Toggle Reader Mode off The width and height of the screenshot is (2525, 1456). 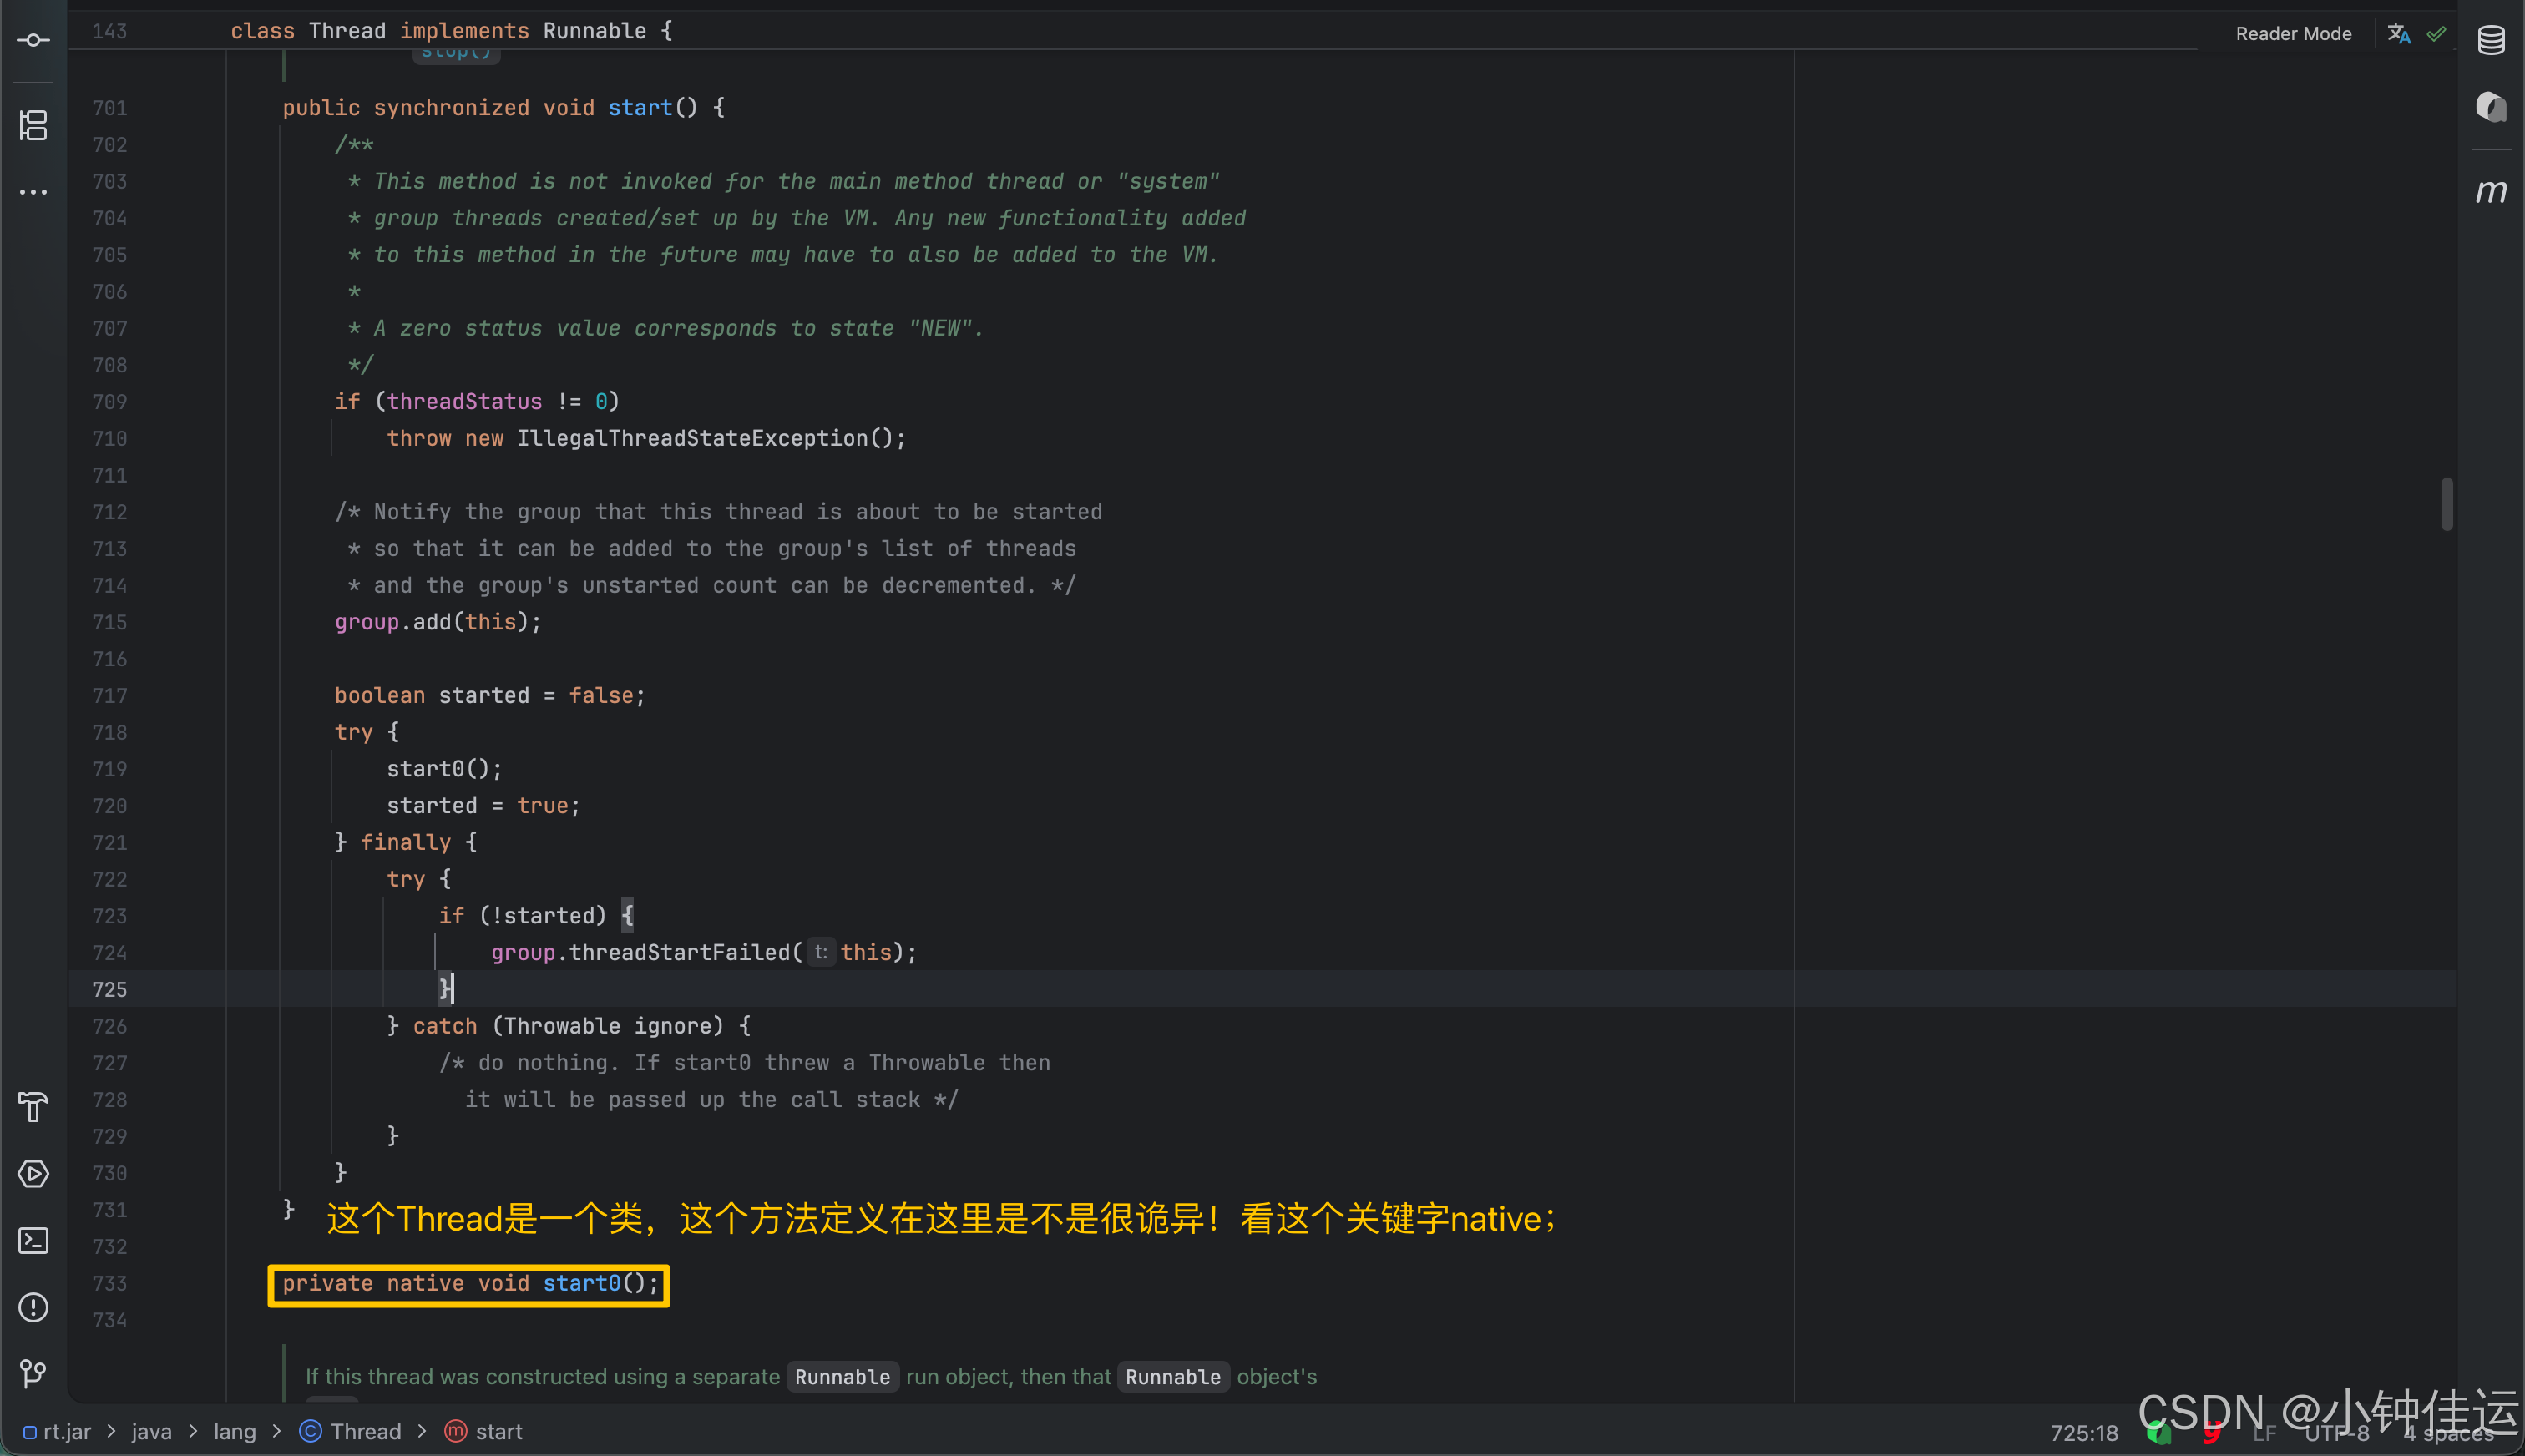pos(2292,33)
